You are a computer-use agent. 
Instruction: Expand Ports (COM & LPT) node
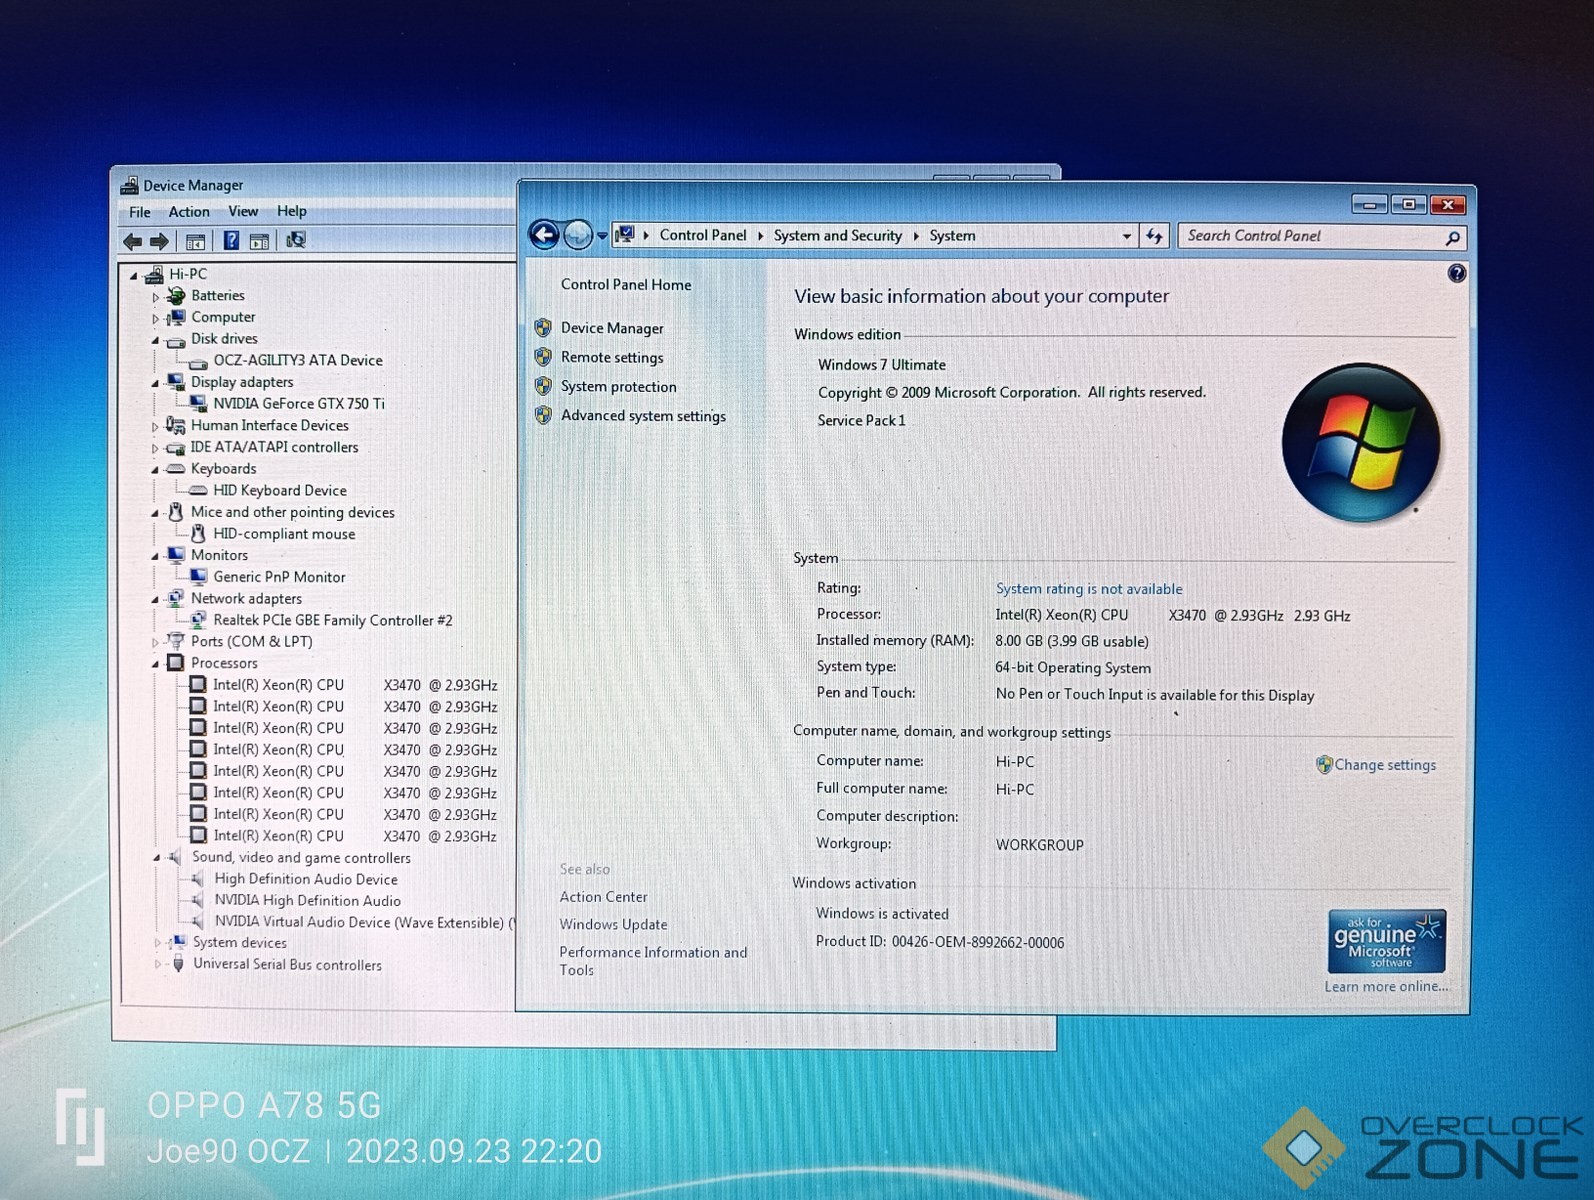tap(155, 643)
